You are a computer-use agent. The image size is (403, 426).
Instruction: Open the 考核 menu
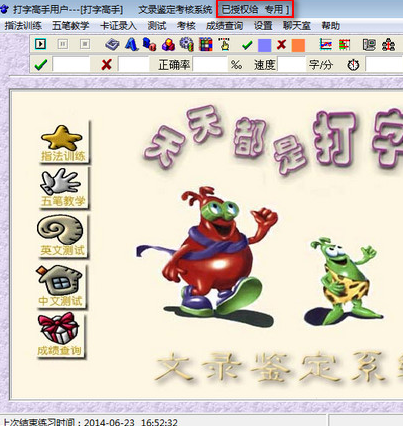coord(186,26)
